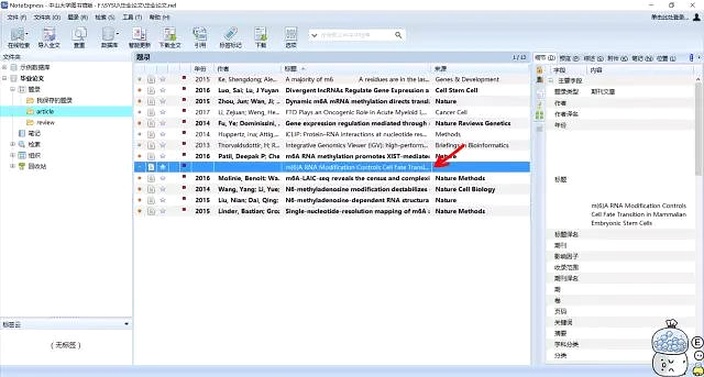Screen dimensions: 704x377
Task: Open the 检索 (S) menu
Action: tap(105, 17)
